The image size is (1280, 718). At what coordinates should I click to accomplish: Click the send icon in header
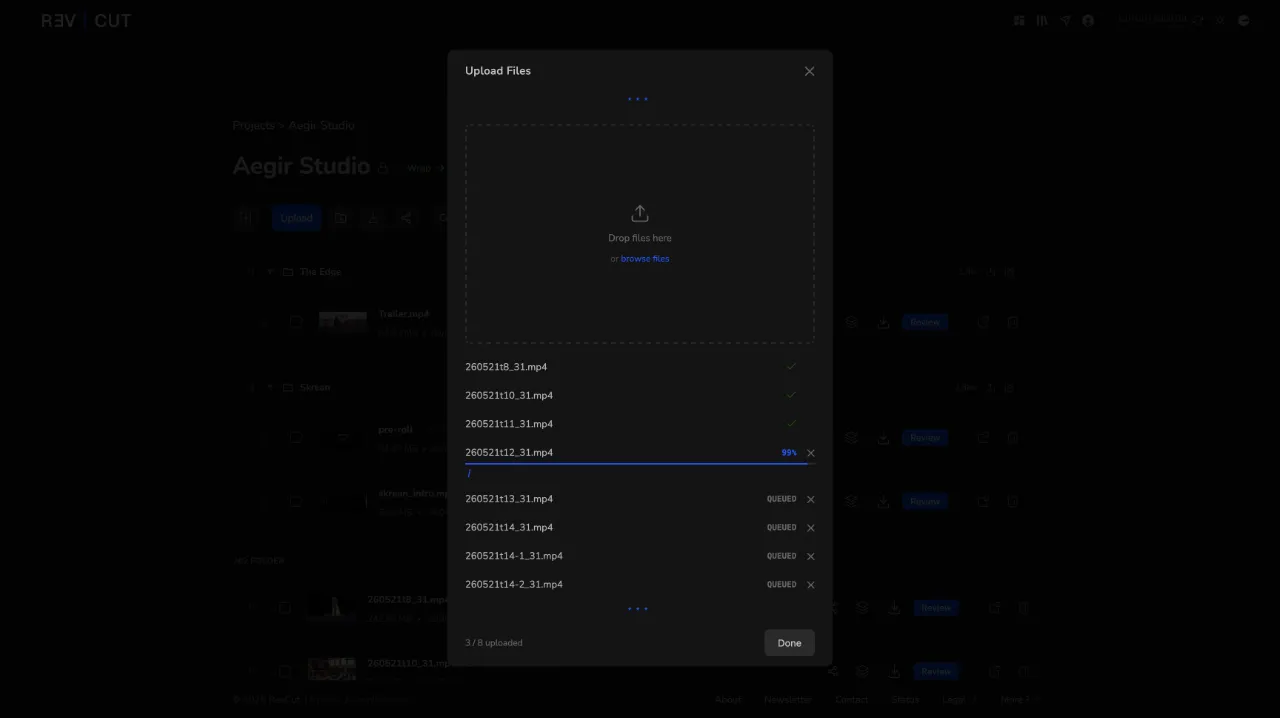pos(1066,20)
